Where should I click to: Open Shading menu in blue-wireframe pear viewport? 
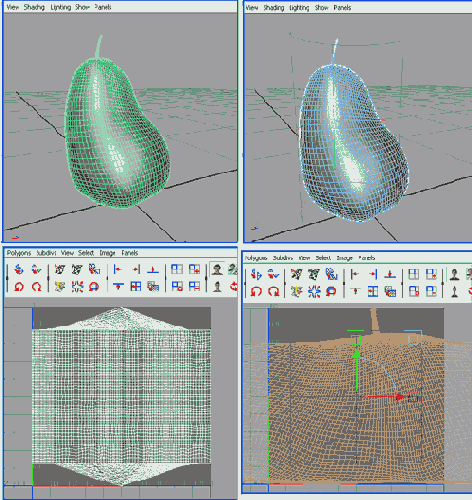[274, 8]
